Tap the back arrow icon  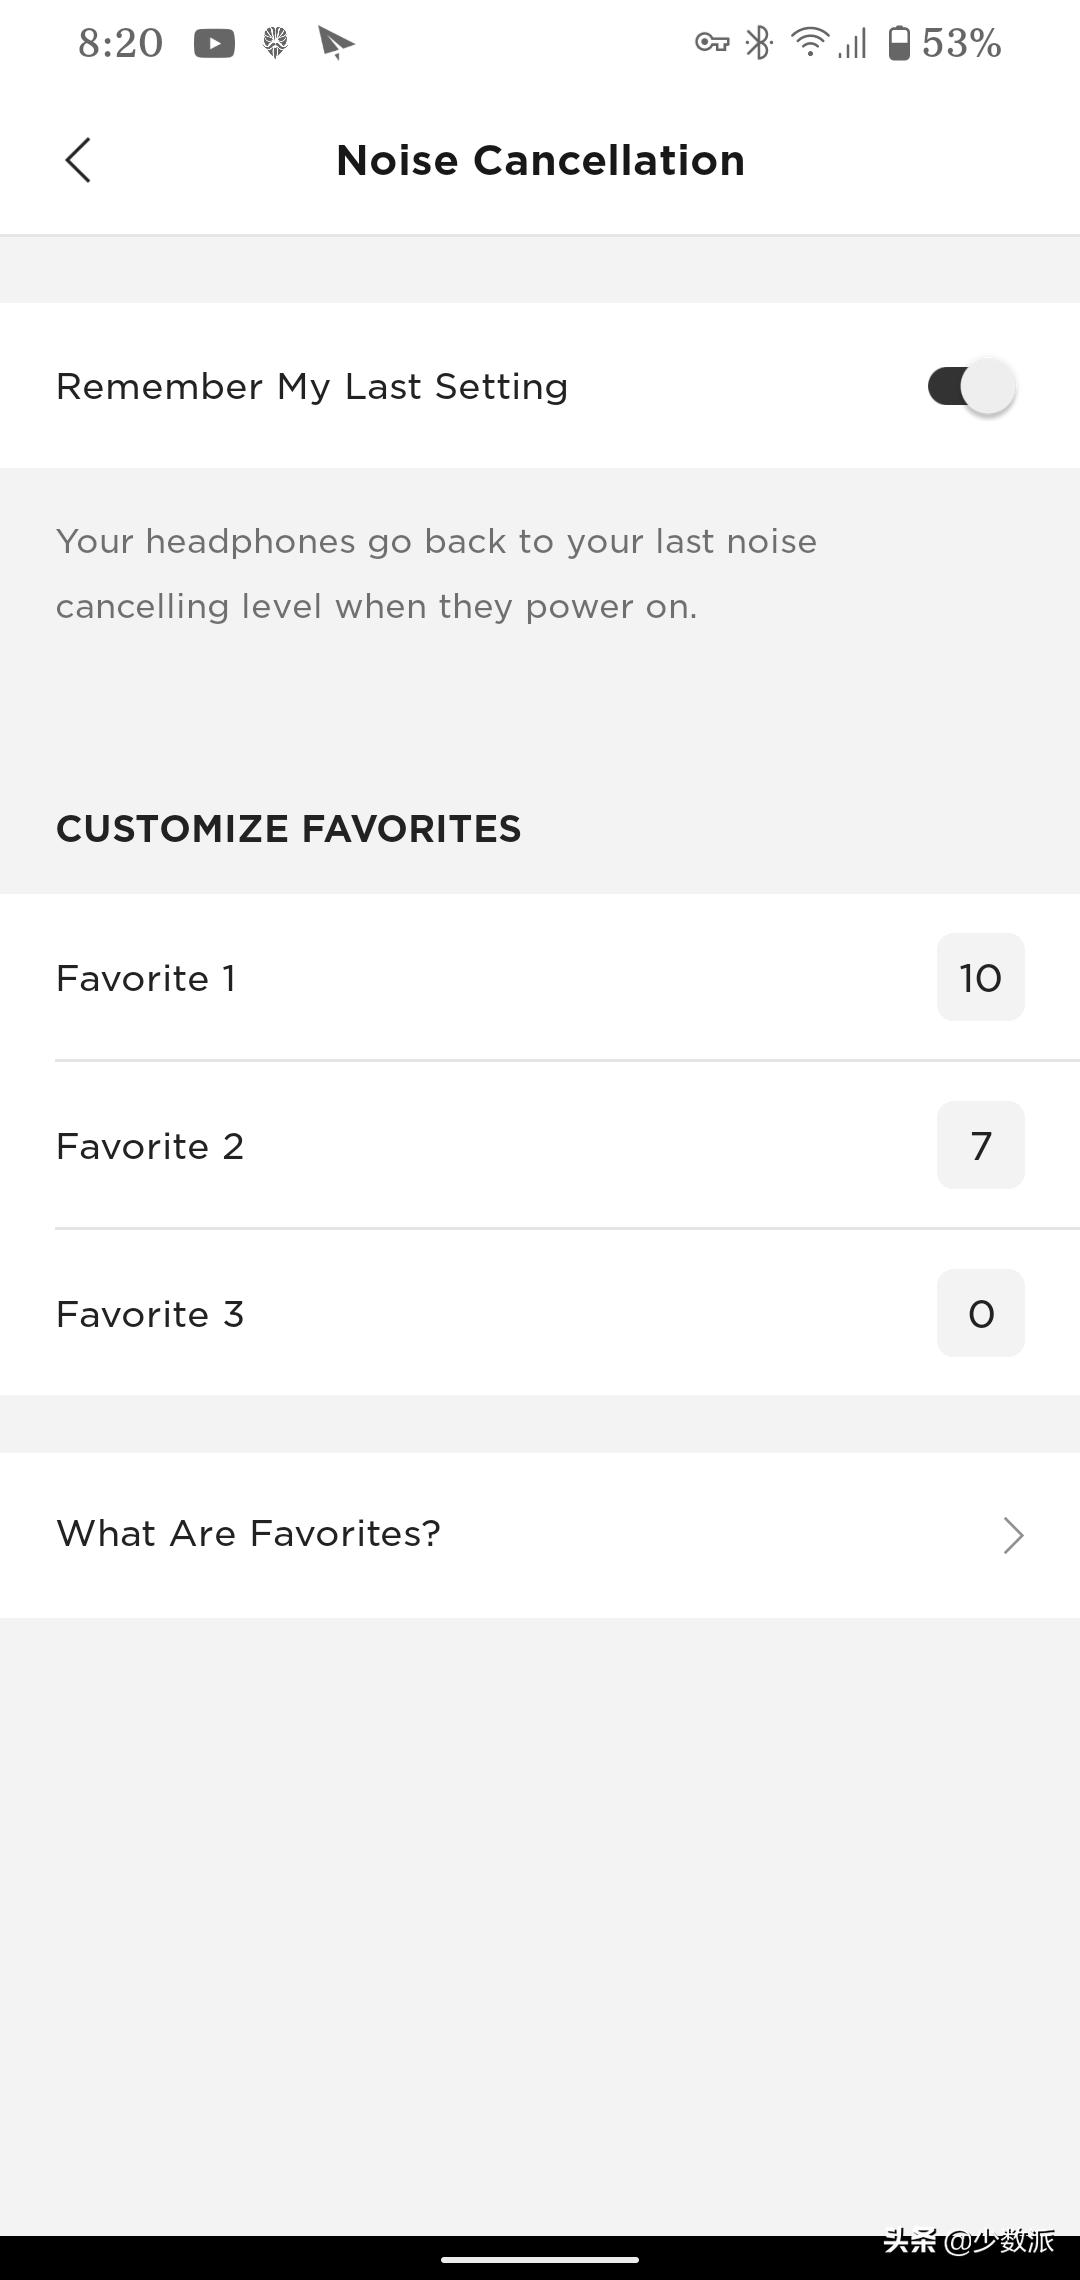tap(78, 160)
